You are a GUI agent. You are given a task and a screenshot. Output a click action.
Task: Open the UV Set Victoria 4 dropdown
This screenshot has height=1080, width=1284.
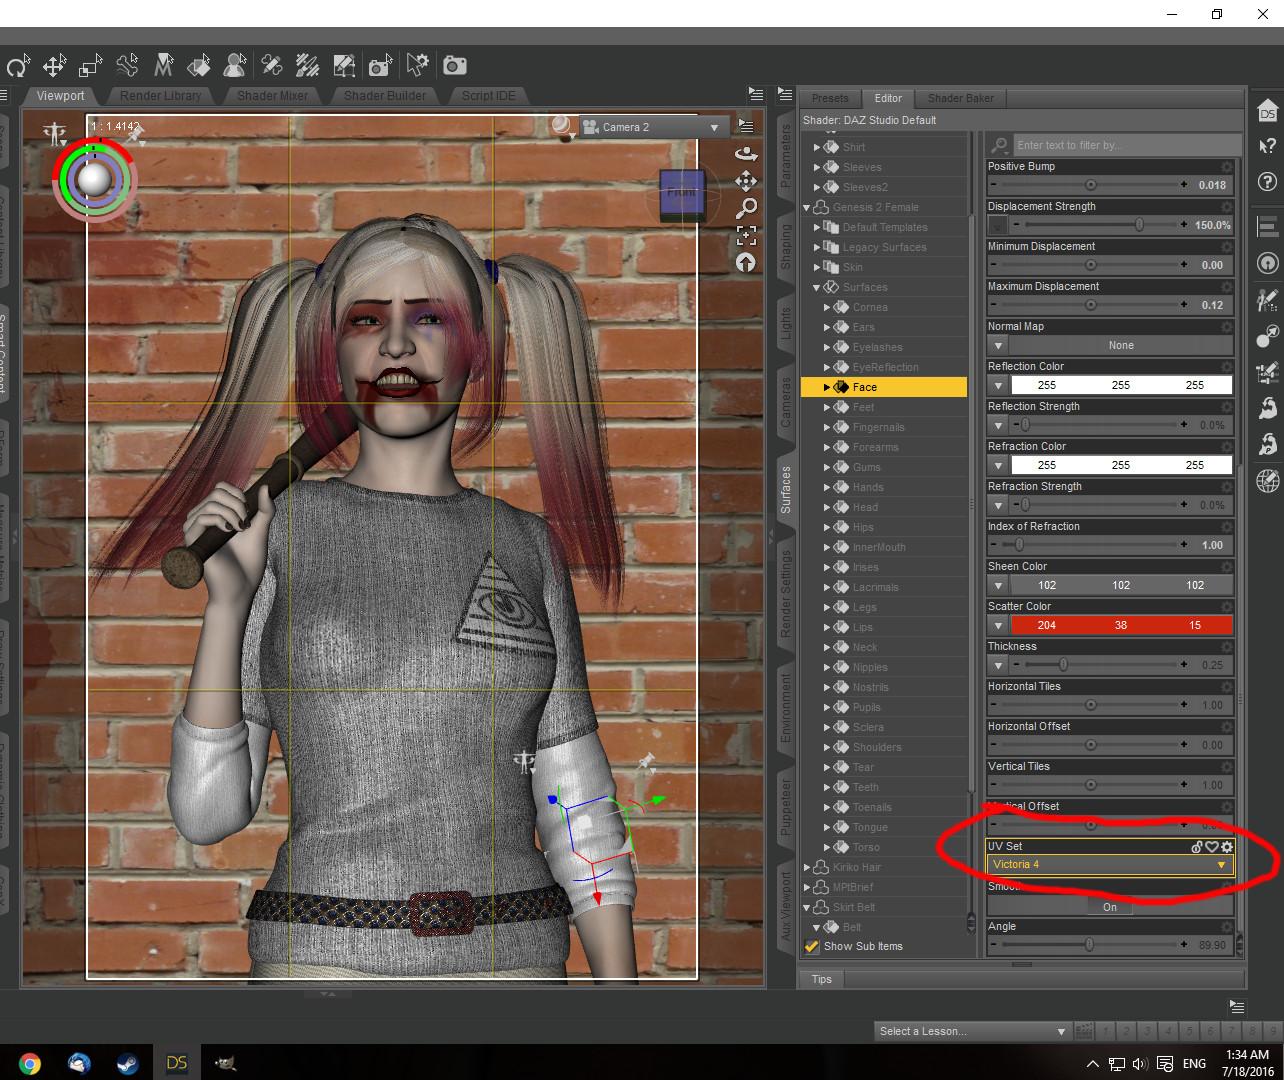click(1110, 865)
